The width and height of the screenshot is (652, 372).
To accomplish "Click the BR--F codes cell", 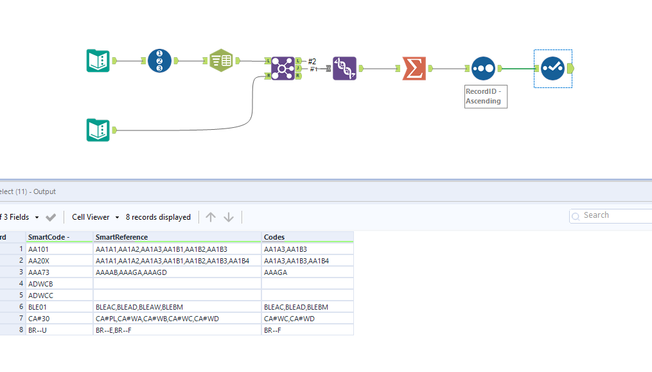I will tap(307, 330).
